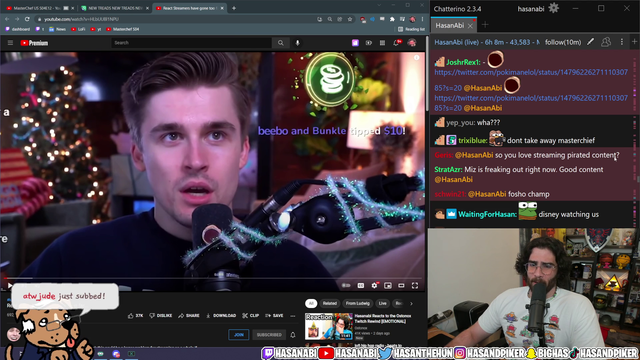
Task: Show more chips with the right chevron
Action: coord(411,303)
